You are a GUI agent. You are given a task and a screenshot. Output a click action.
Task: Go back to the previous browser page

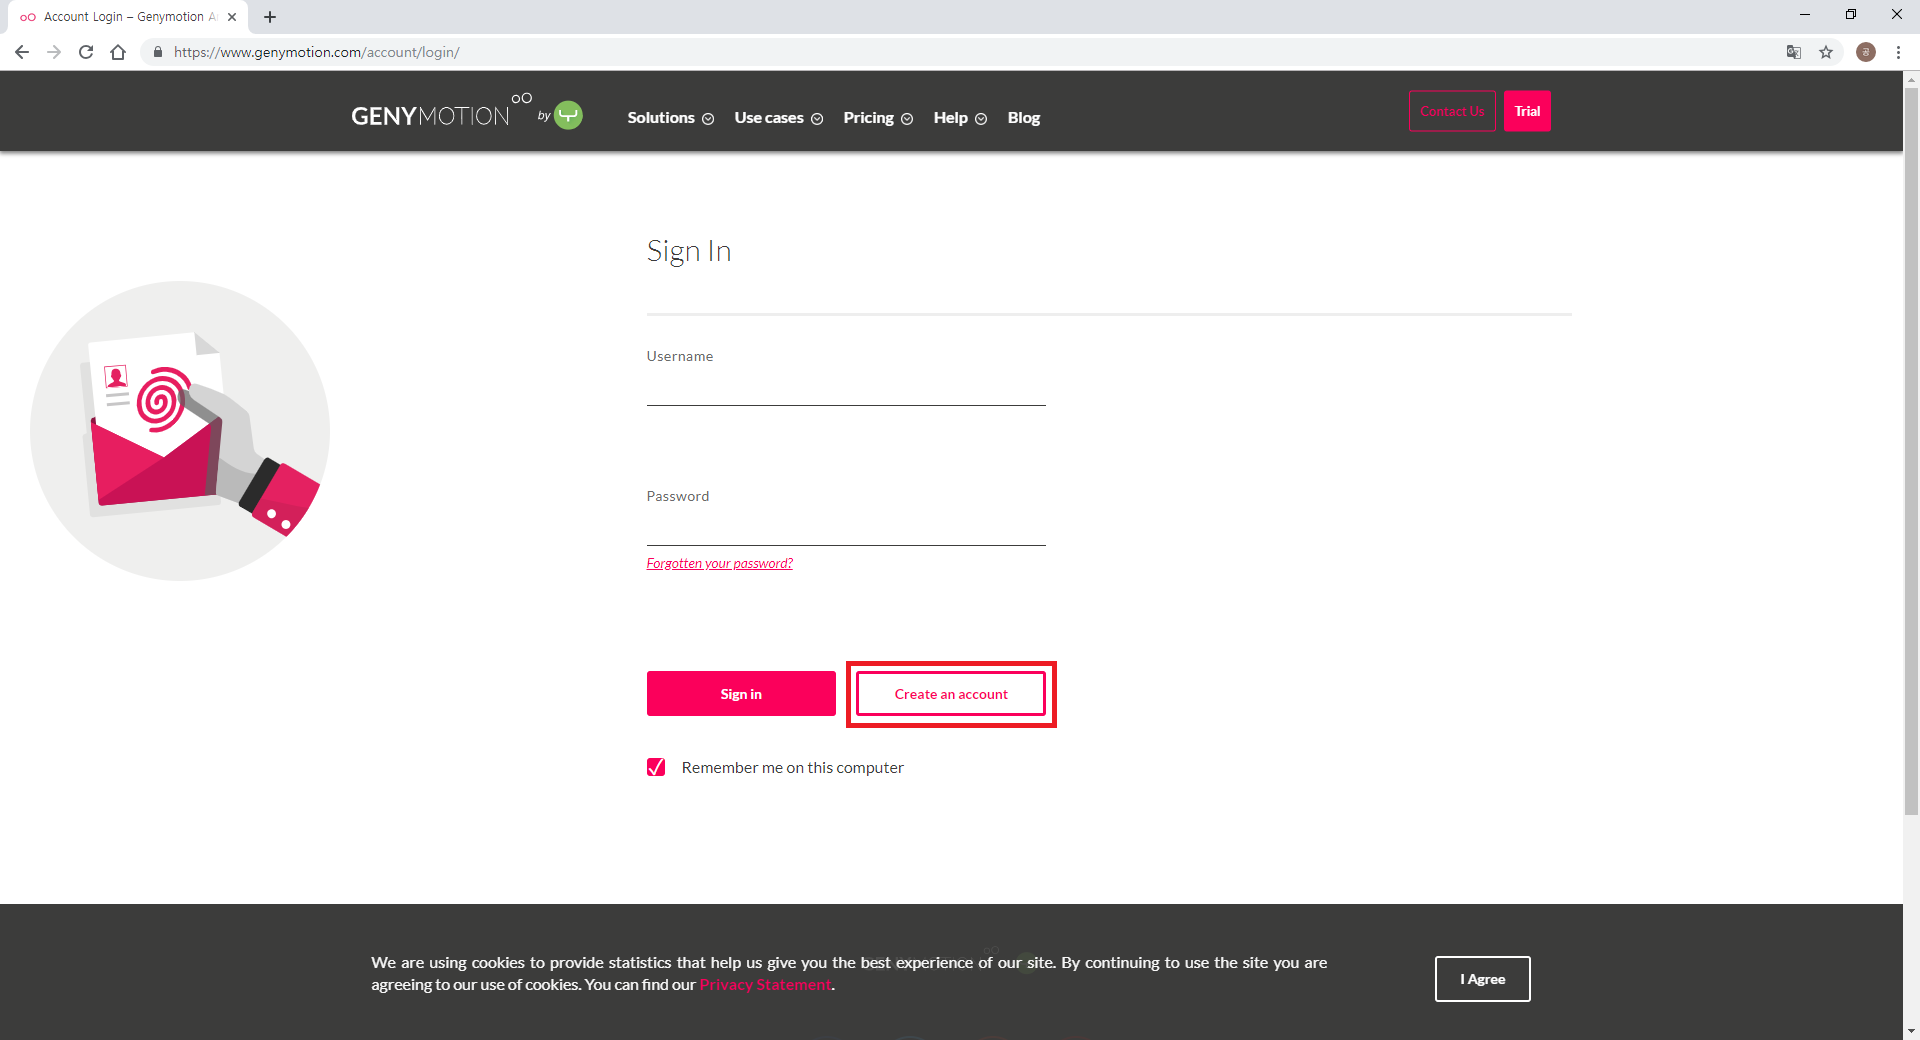tap(22, 52)
